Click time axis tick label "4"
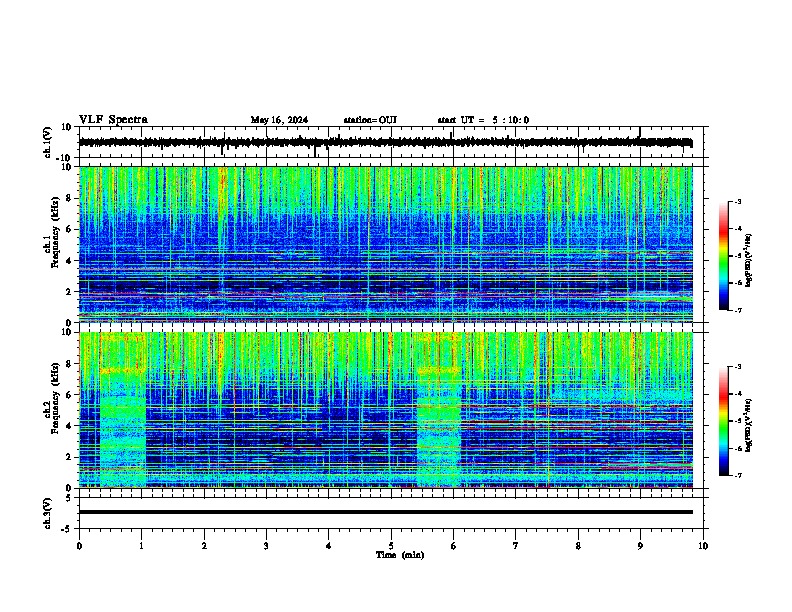 328,546
